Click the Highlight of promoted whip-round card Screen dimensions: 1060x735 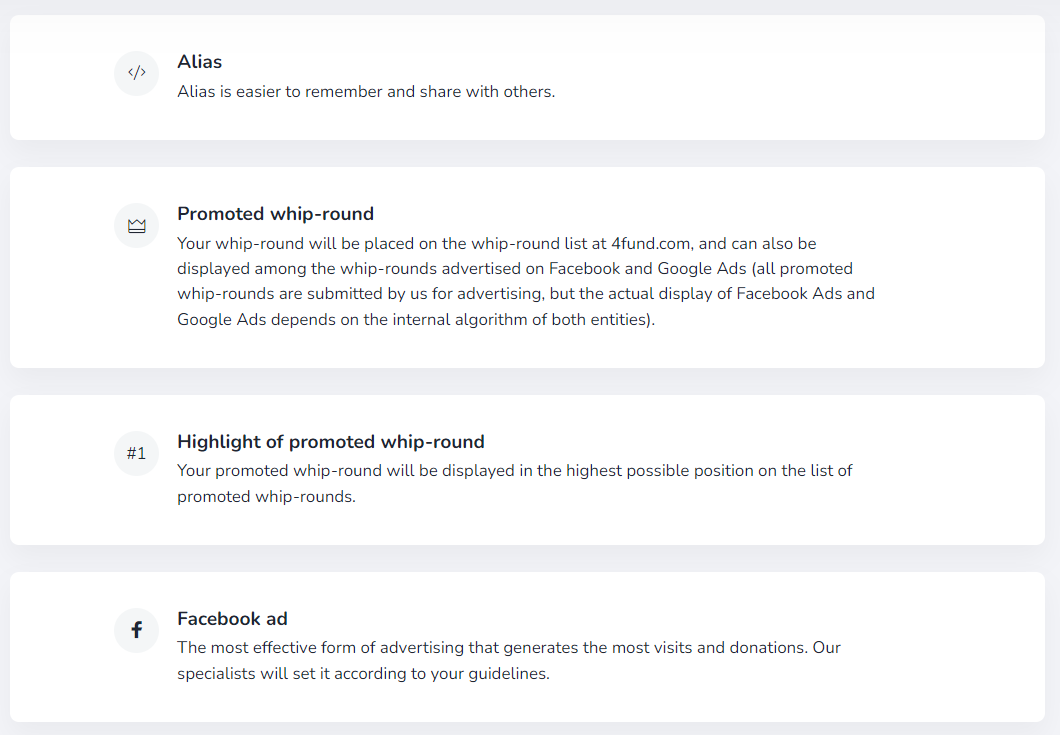527,470
